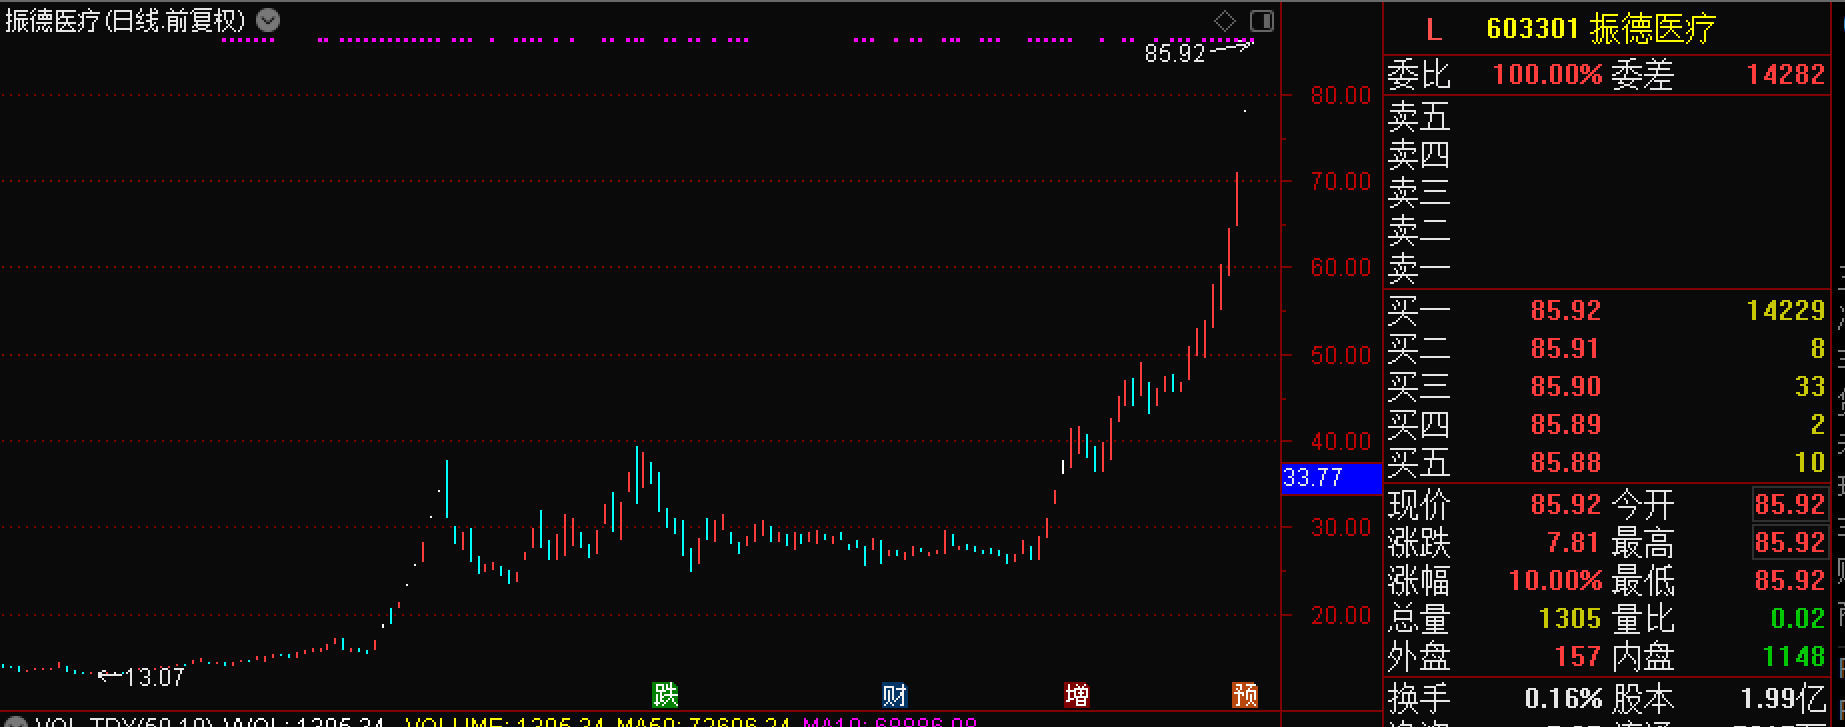Click the 外盘 value 157
This screenshot has width=1845, height=727.
[1578, 656]
